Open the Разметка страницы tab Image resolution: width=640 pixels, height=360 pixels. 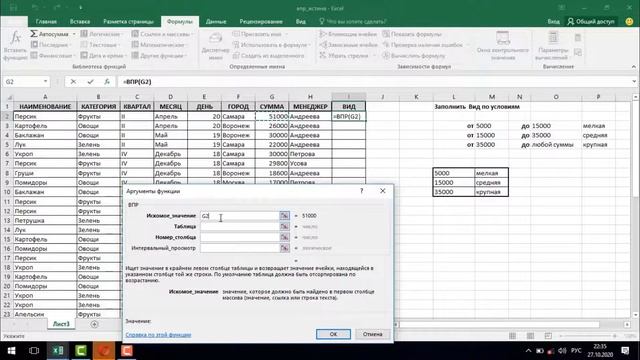coord(128,22)
